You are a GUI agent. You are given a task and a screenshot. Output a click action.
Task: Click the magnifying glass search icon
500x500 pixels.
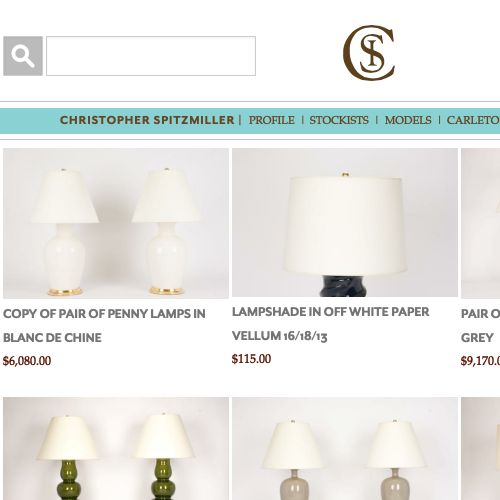pos(23,56)
